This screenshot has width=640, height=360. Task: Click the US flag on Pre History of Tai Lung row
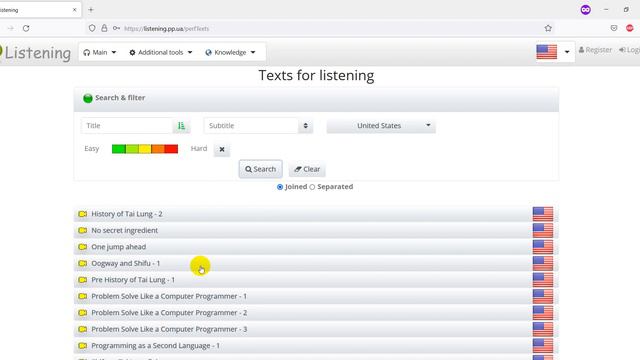pos(543,280)
